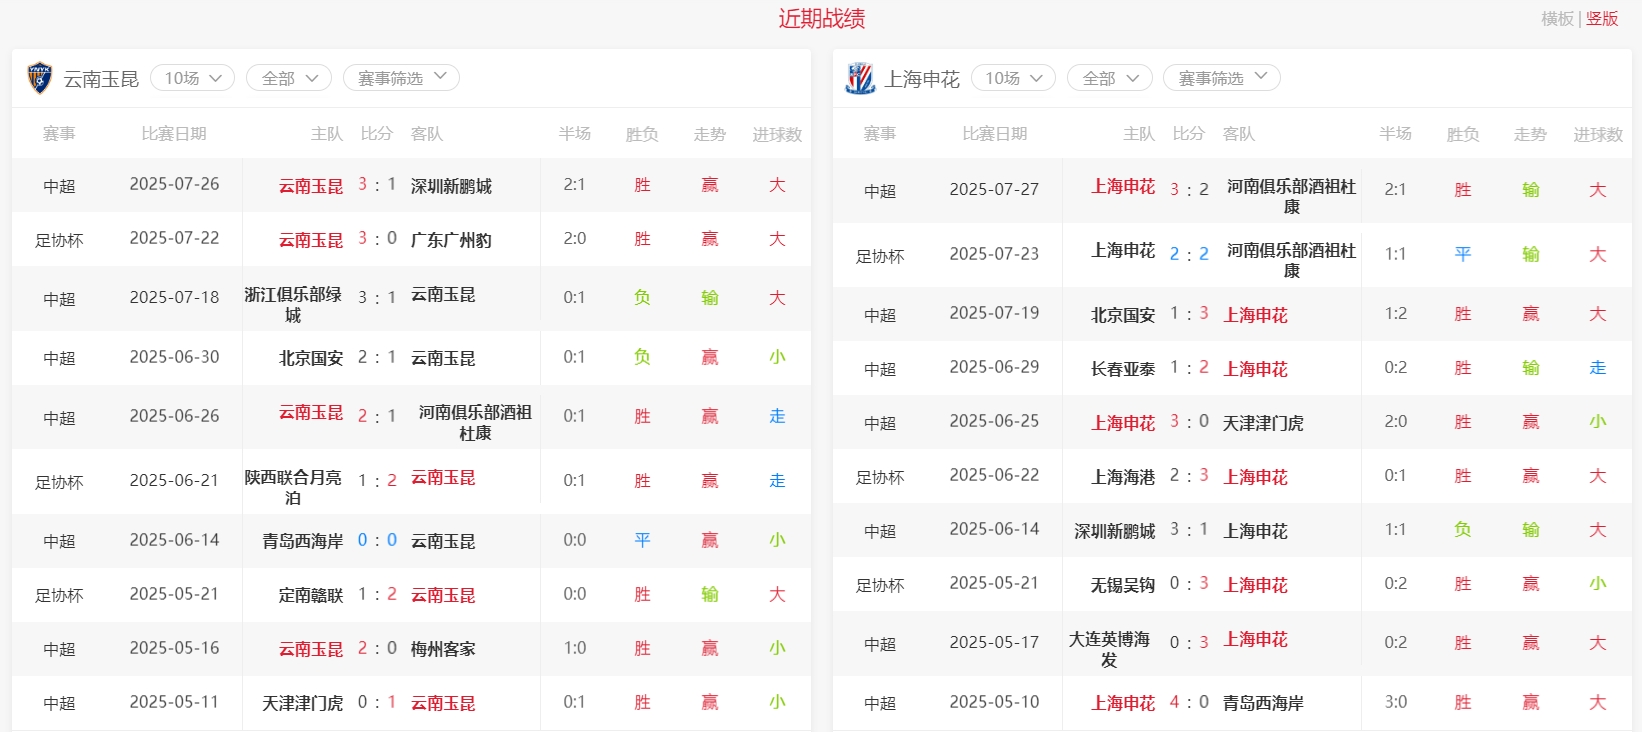
Task: Open 云南玉昆 10场 match count dropdown
Action: click(192, 78)
